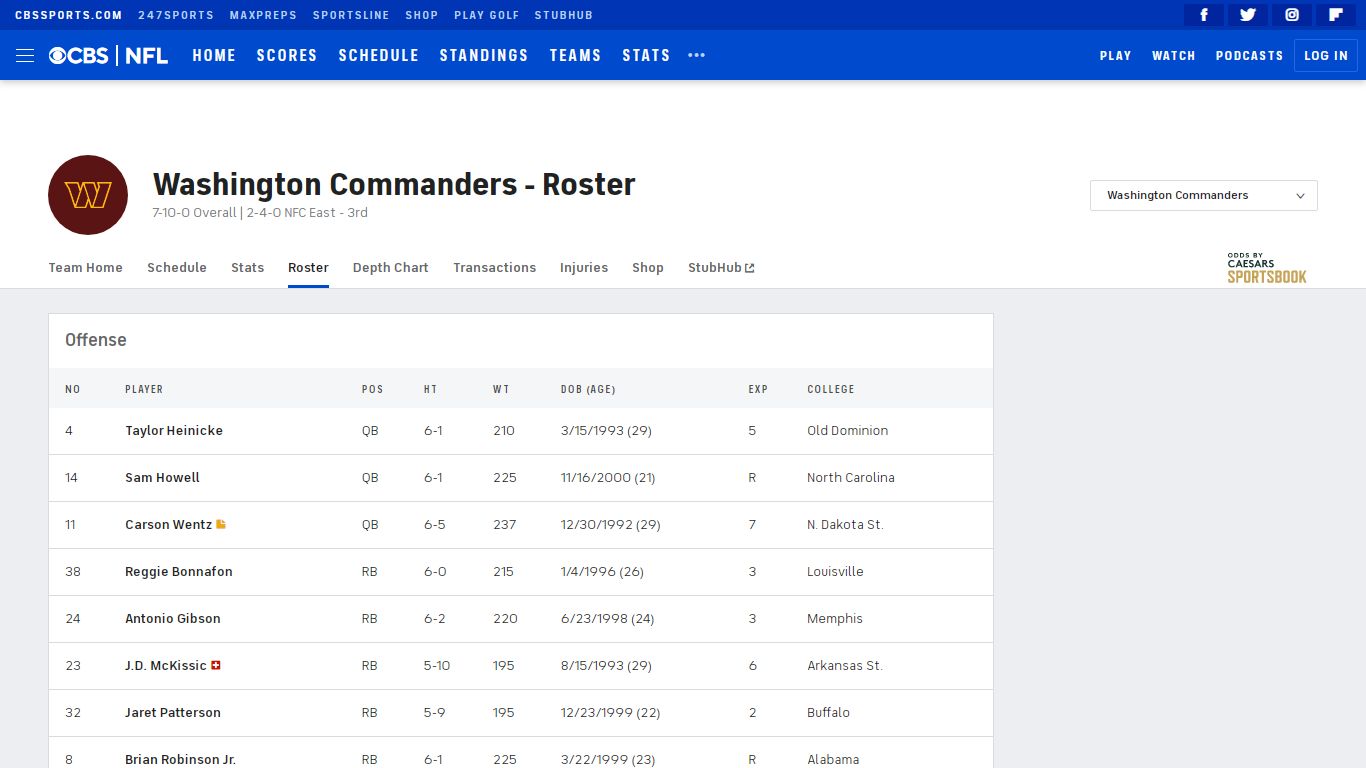
Task: Open the CBS Sports Twitter icon
Action: [1248, 15]
